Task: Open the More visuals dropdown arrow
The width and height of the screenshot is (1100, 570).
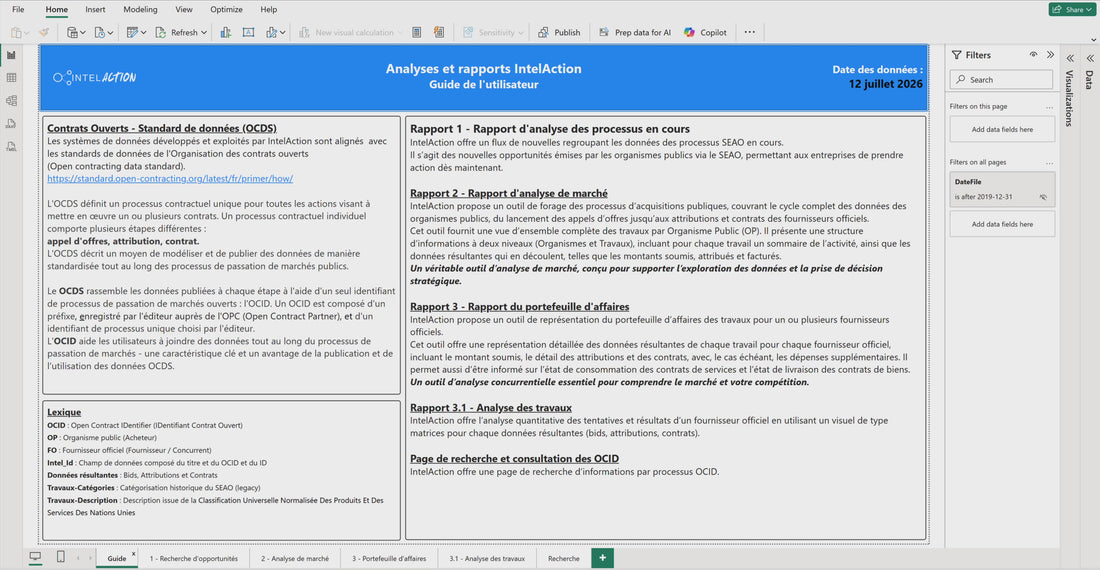Action: pos(283,33)
